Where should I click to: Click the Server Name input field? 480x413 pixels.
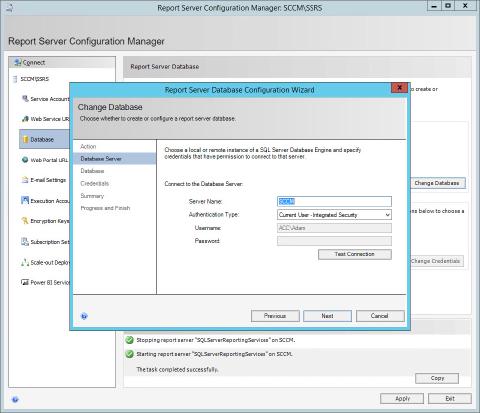(x=334, y=201)
